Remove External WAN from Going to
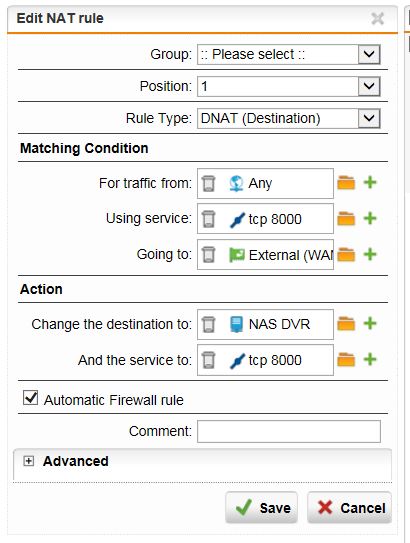 (x=208, y=255)
